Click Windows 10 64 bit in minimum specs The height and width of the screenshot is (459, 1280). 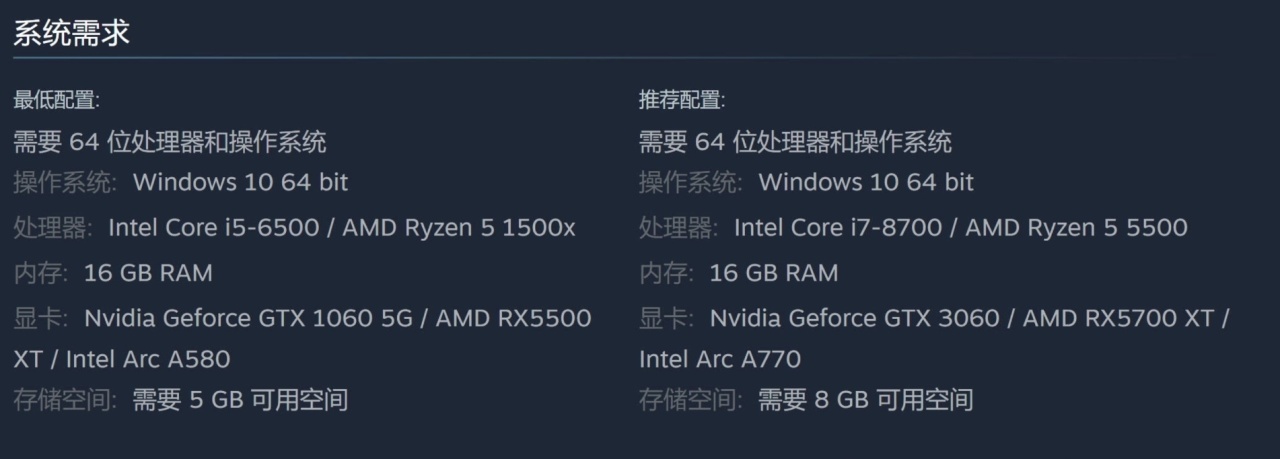pos(240,183)
